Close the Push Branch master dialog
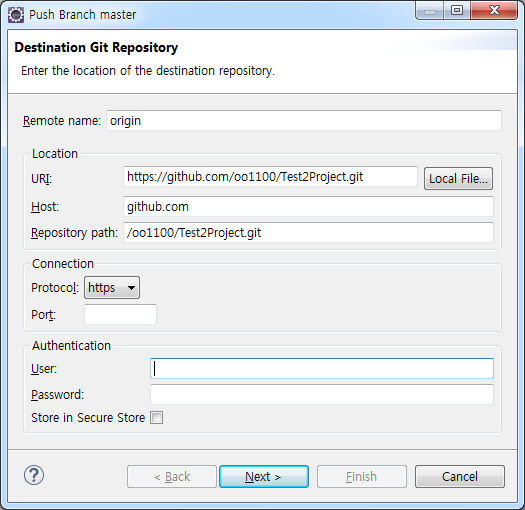Screen dimensions: 525x510 point(494,11)
